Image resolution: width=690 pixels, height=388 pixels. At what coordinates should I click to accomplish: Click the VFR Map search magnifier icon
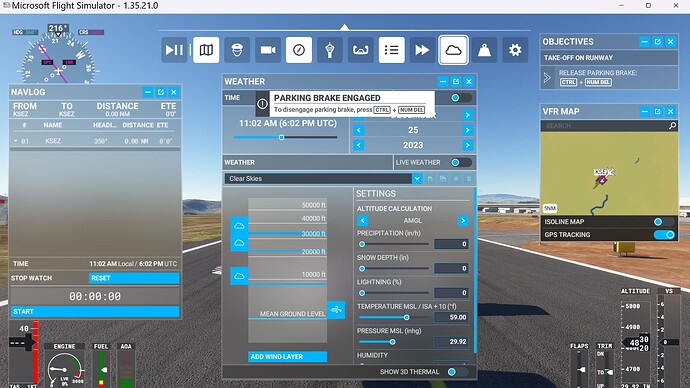click(x=672, y=126)
